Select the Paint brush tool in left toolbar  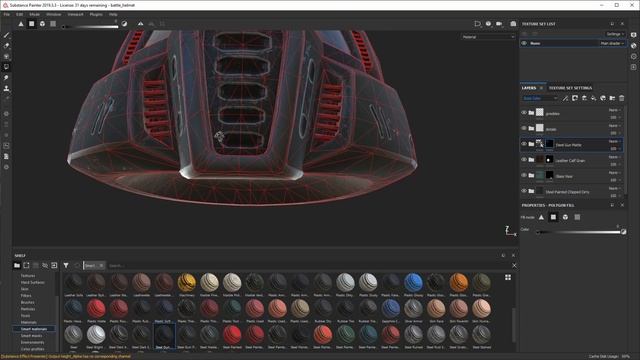coord(6,36)
